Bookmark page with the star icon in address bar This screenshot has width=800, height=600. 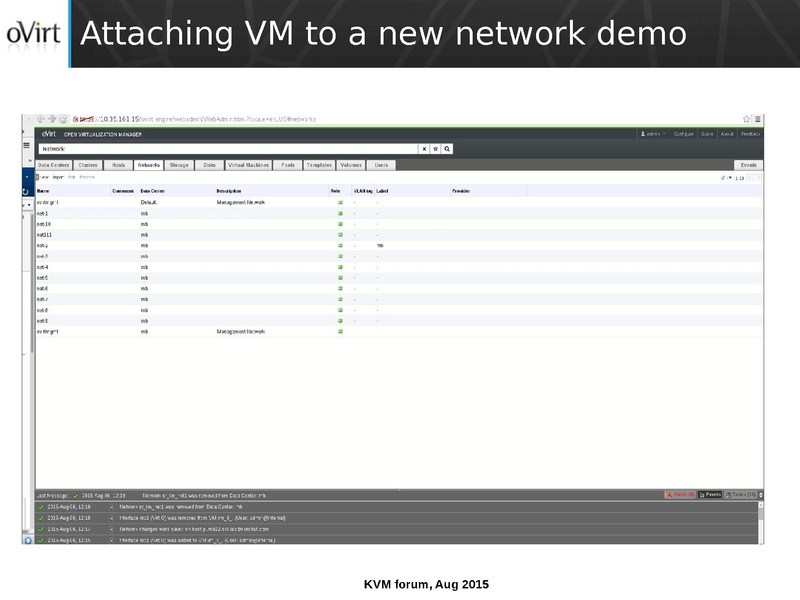click(747, 119)
